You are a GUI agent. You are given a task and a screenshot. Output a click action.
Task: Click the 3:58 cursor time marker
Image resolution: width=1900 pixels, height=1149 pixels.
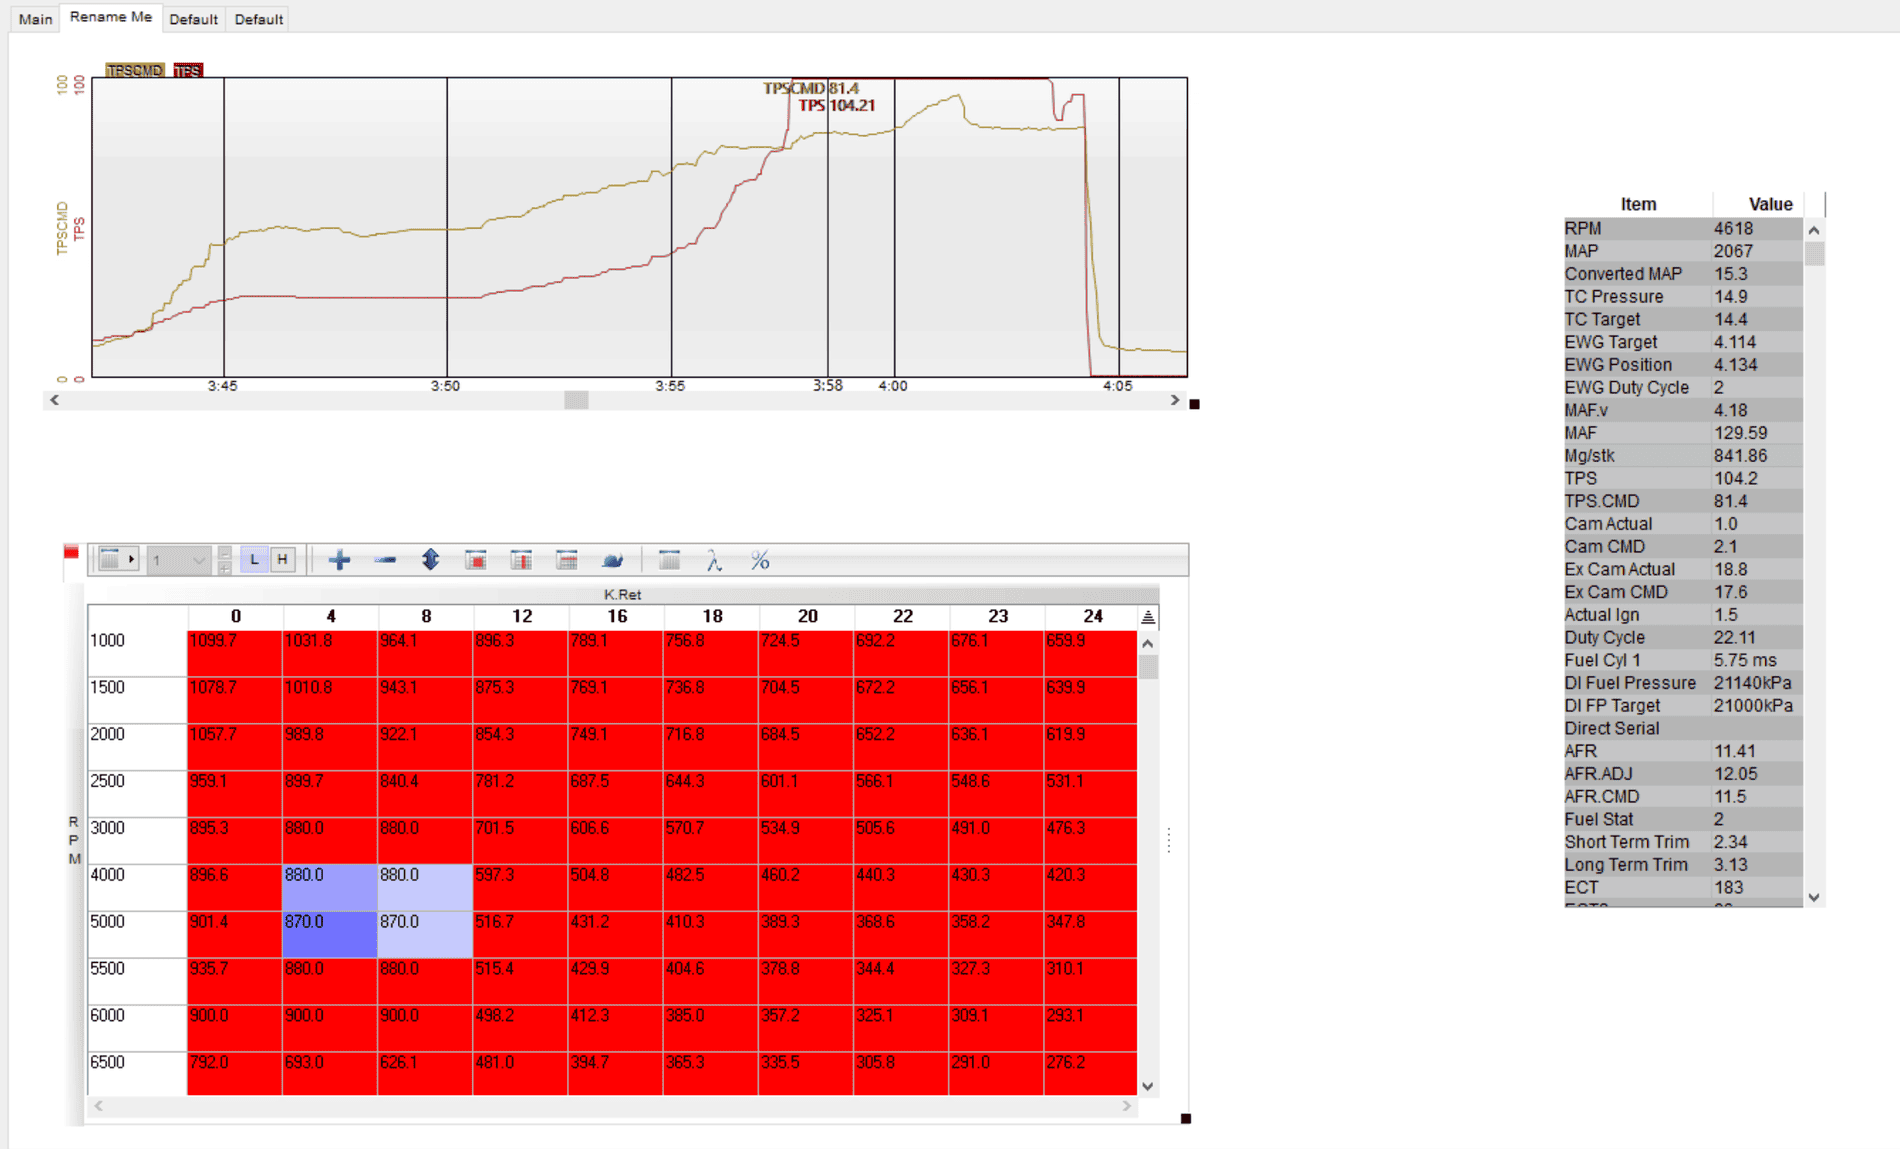(828, 386)
